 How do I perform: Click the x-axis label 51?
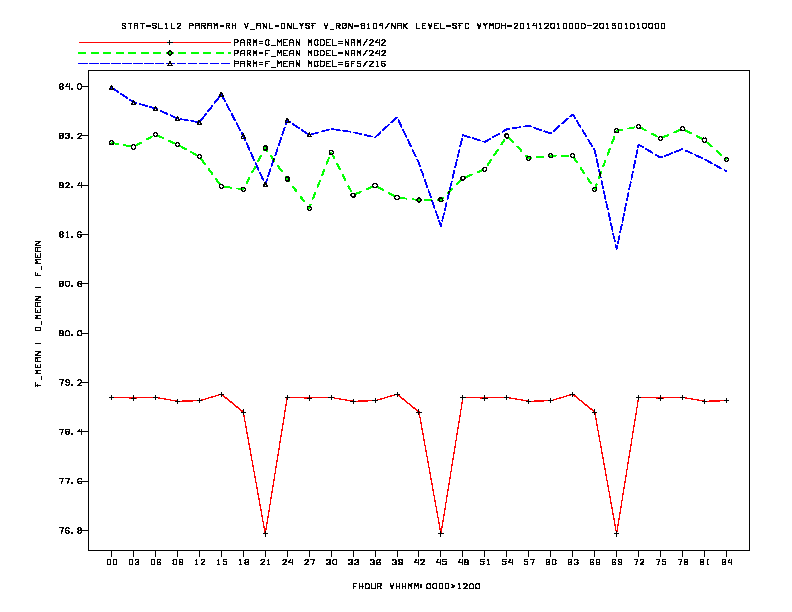click(x=485, y=562)
